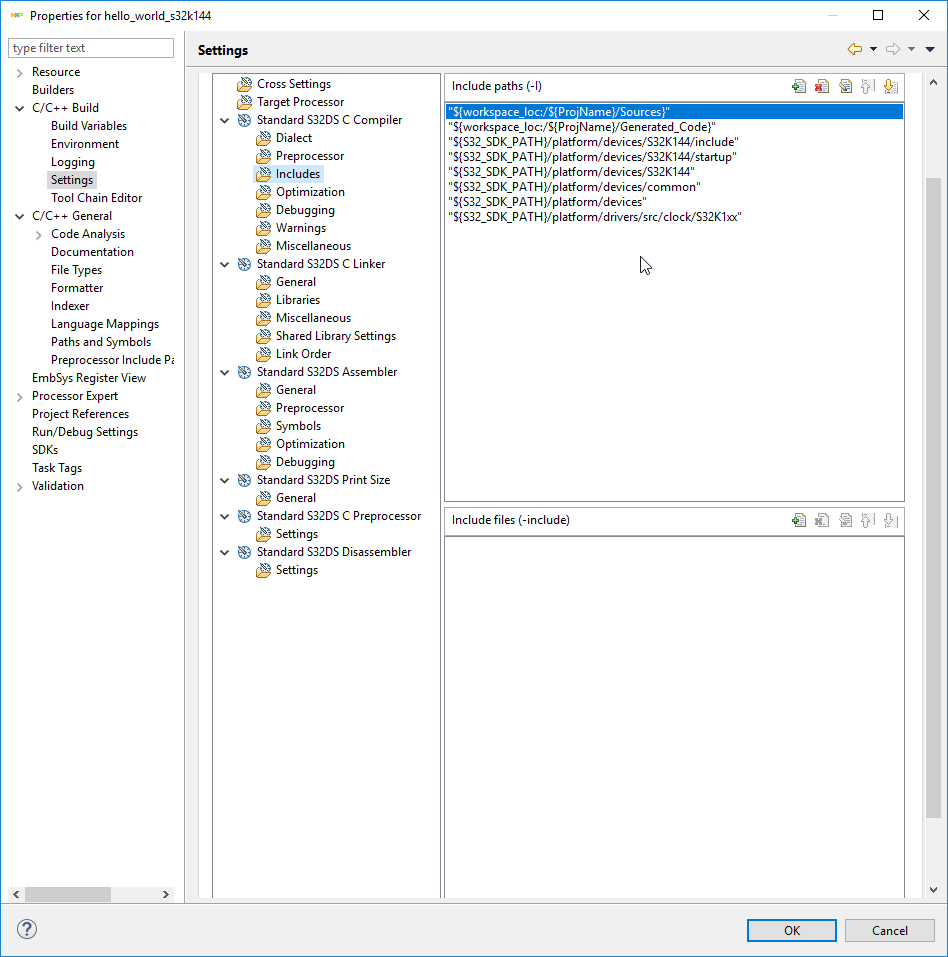The image size is (948, 957).
Task: Select Symbols under Assembler
Action: 299,426
